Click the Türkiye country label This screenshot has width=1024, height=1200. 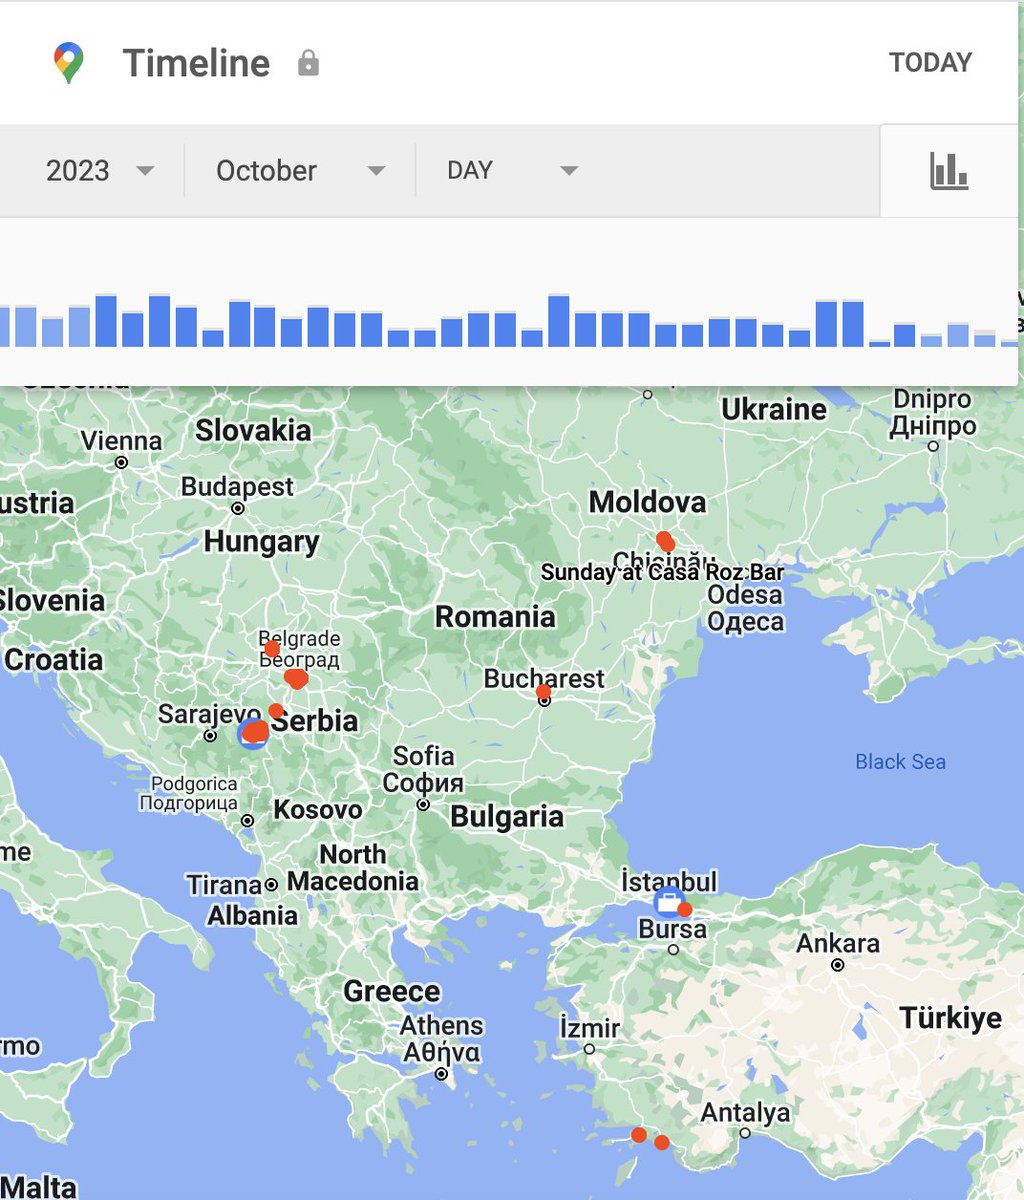[x=950, y=1018]
